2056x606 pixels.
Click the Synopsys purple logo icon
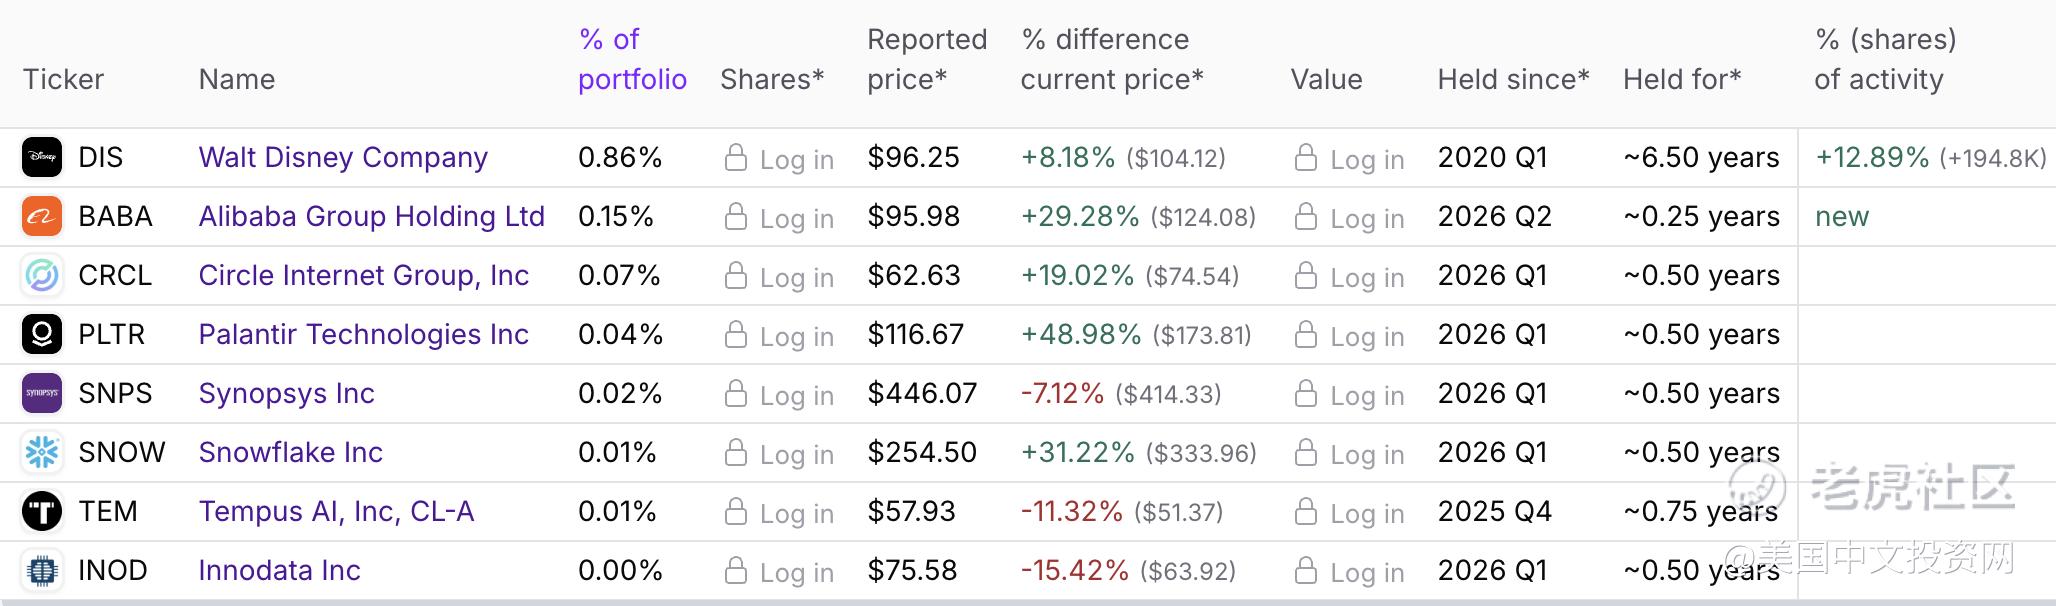click(x=42, y=393)
